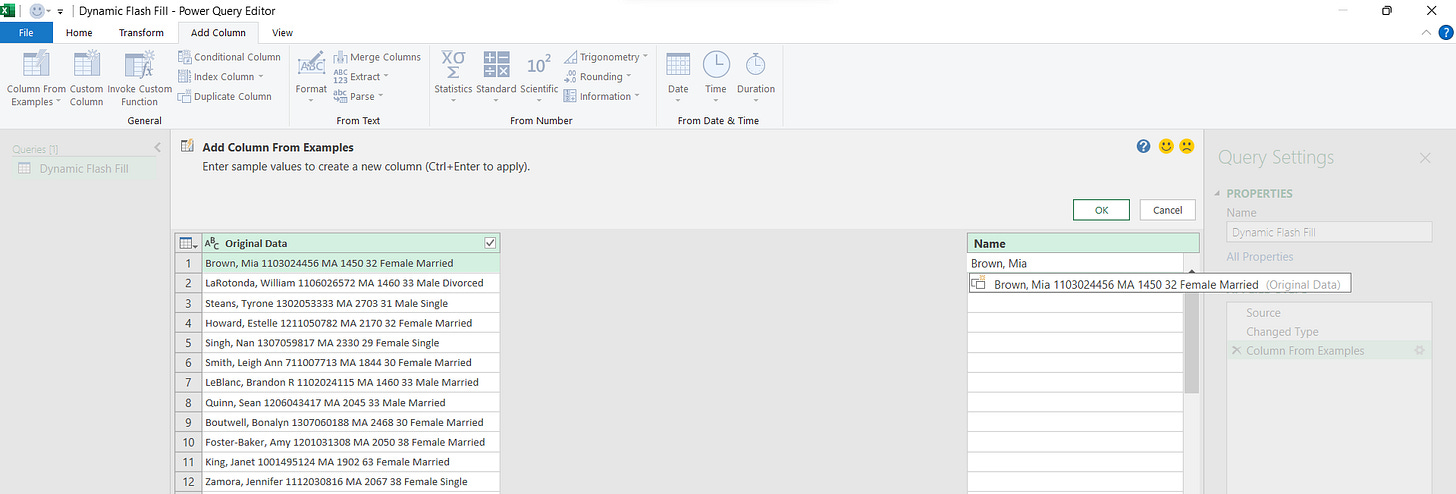Screen dimensions: 1456x494
Task: Switch to the Transform tab
Action: click(141, 32)
